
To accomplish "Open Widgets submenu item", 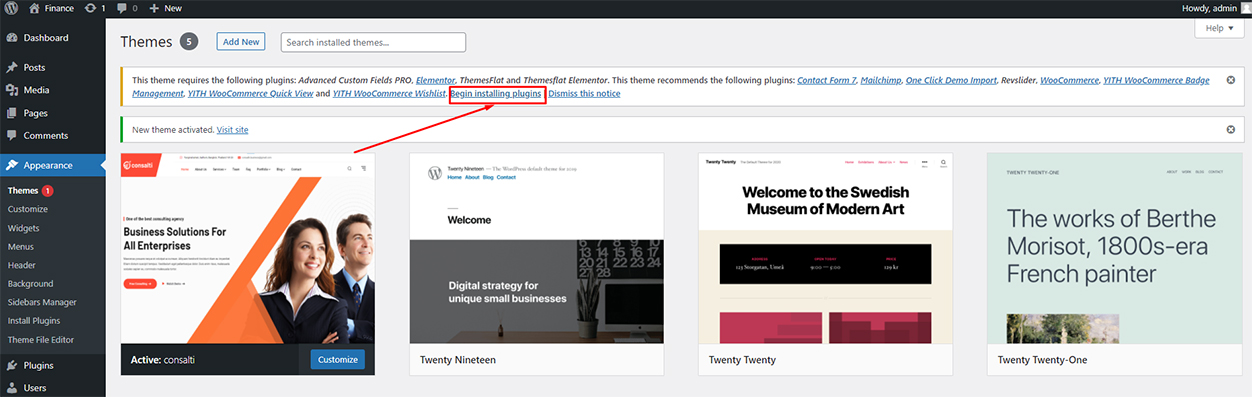I will click(x=24, y=228).
